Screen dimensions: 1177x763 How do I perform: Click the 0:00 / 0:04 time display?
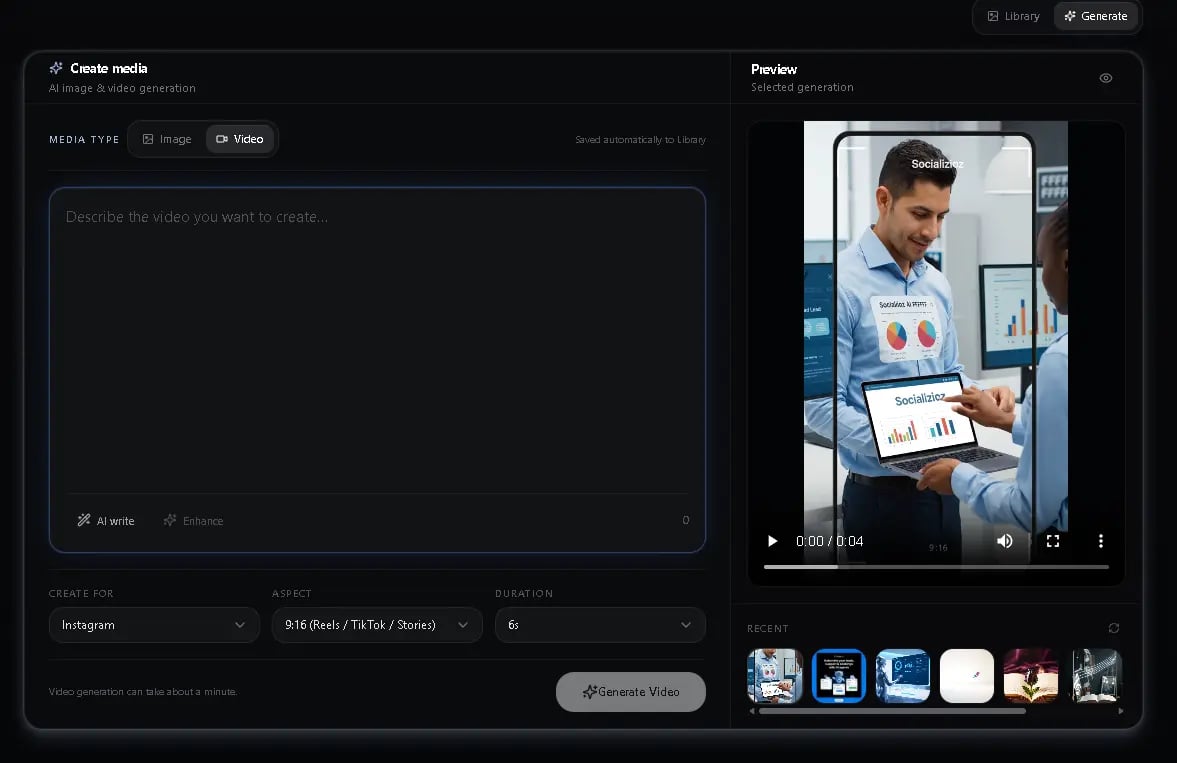pyautogui.click(x=829, y=541)
